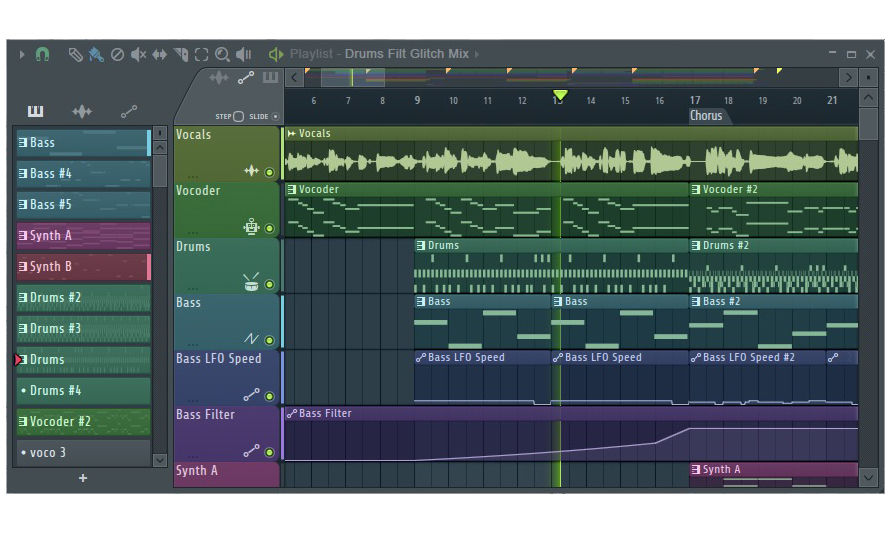The image size is (890, 534).
Task: Open the Synth A clip menu
Action: click(x=696, y=469)
